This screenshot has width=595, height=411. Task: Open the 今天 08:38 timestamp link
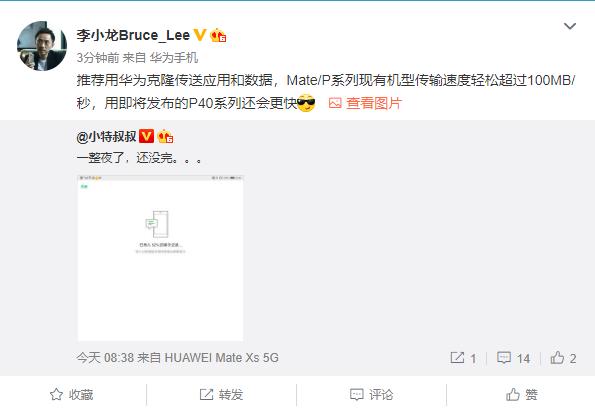pyautogui.click(x=105, y=357)
